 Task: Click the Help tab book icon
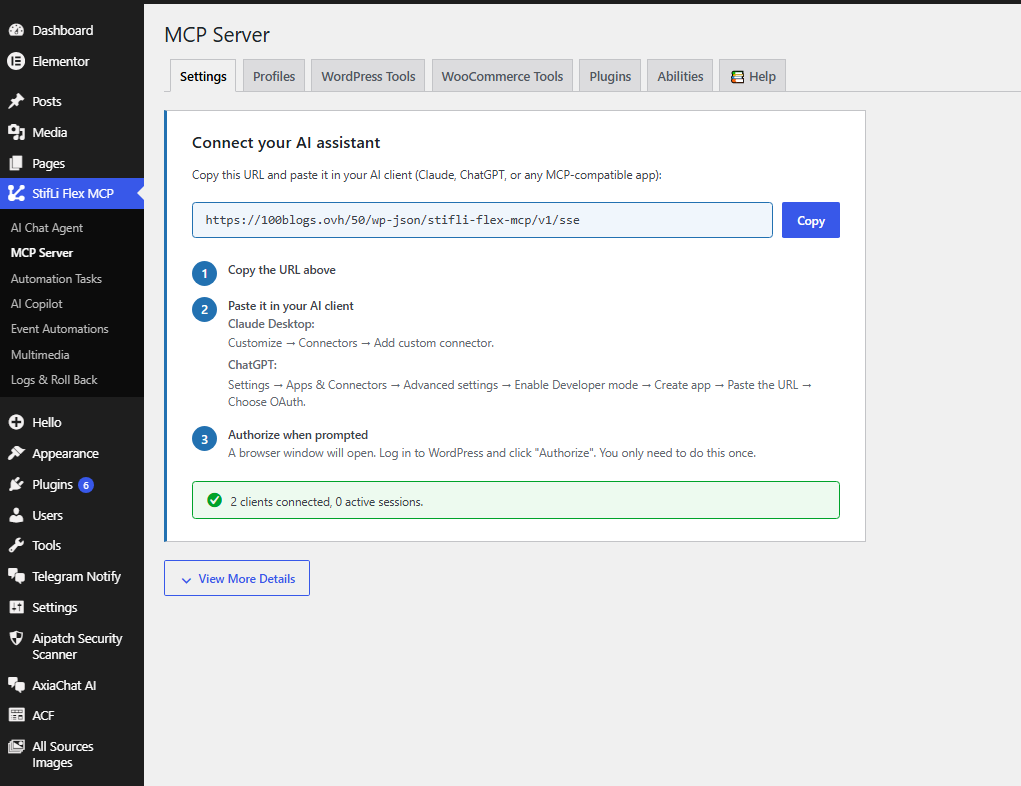(x=737, y=77)
